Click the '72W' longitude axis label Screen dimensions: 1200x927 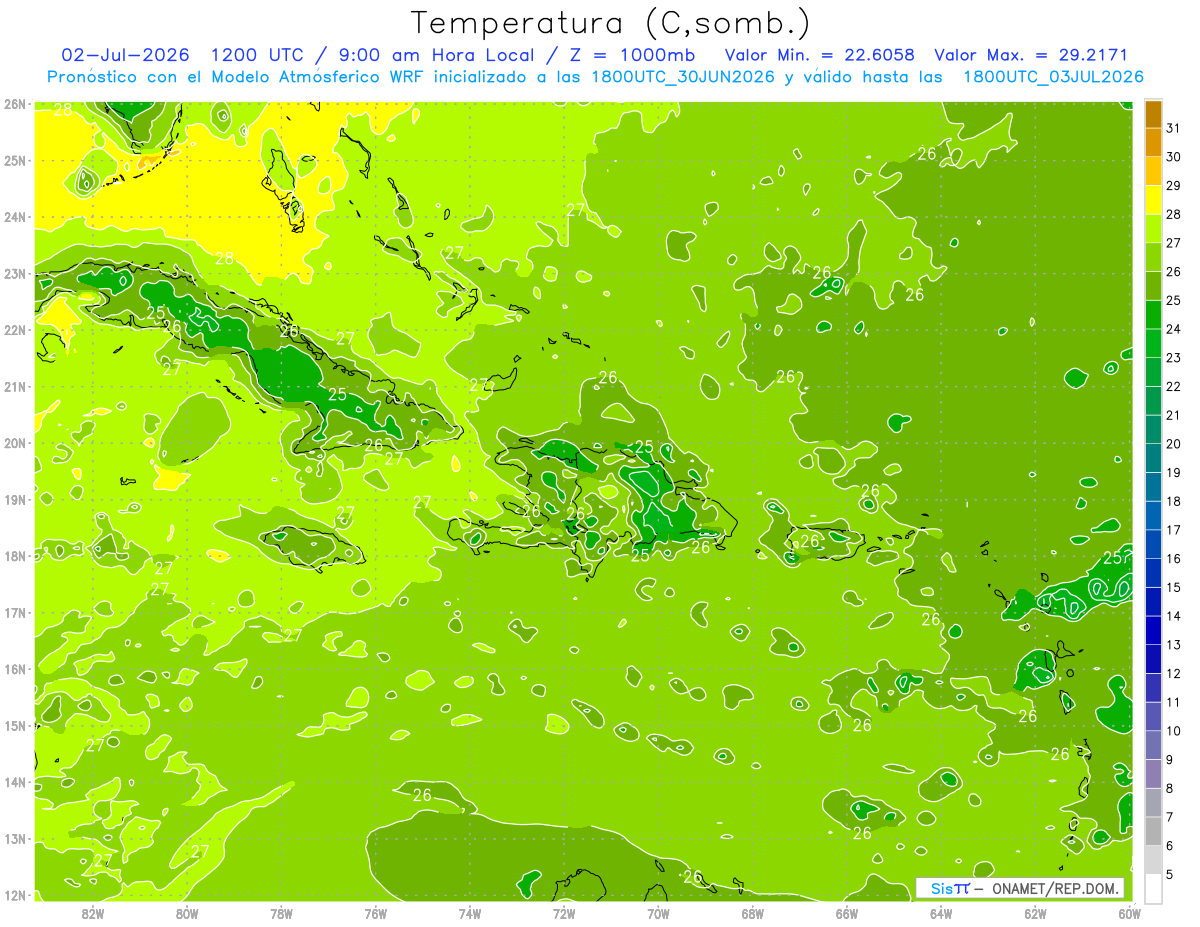[564, 913]
